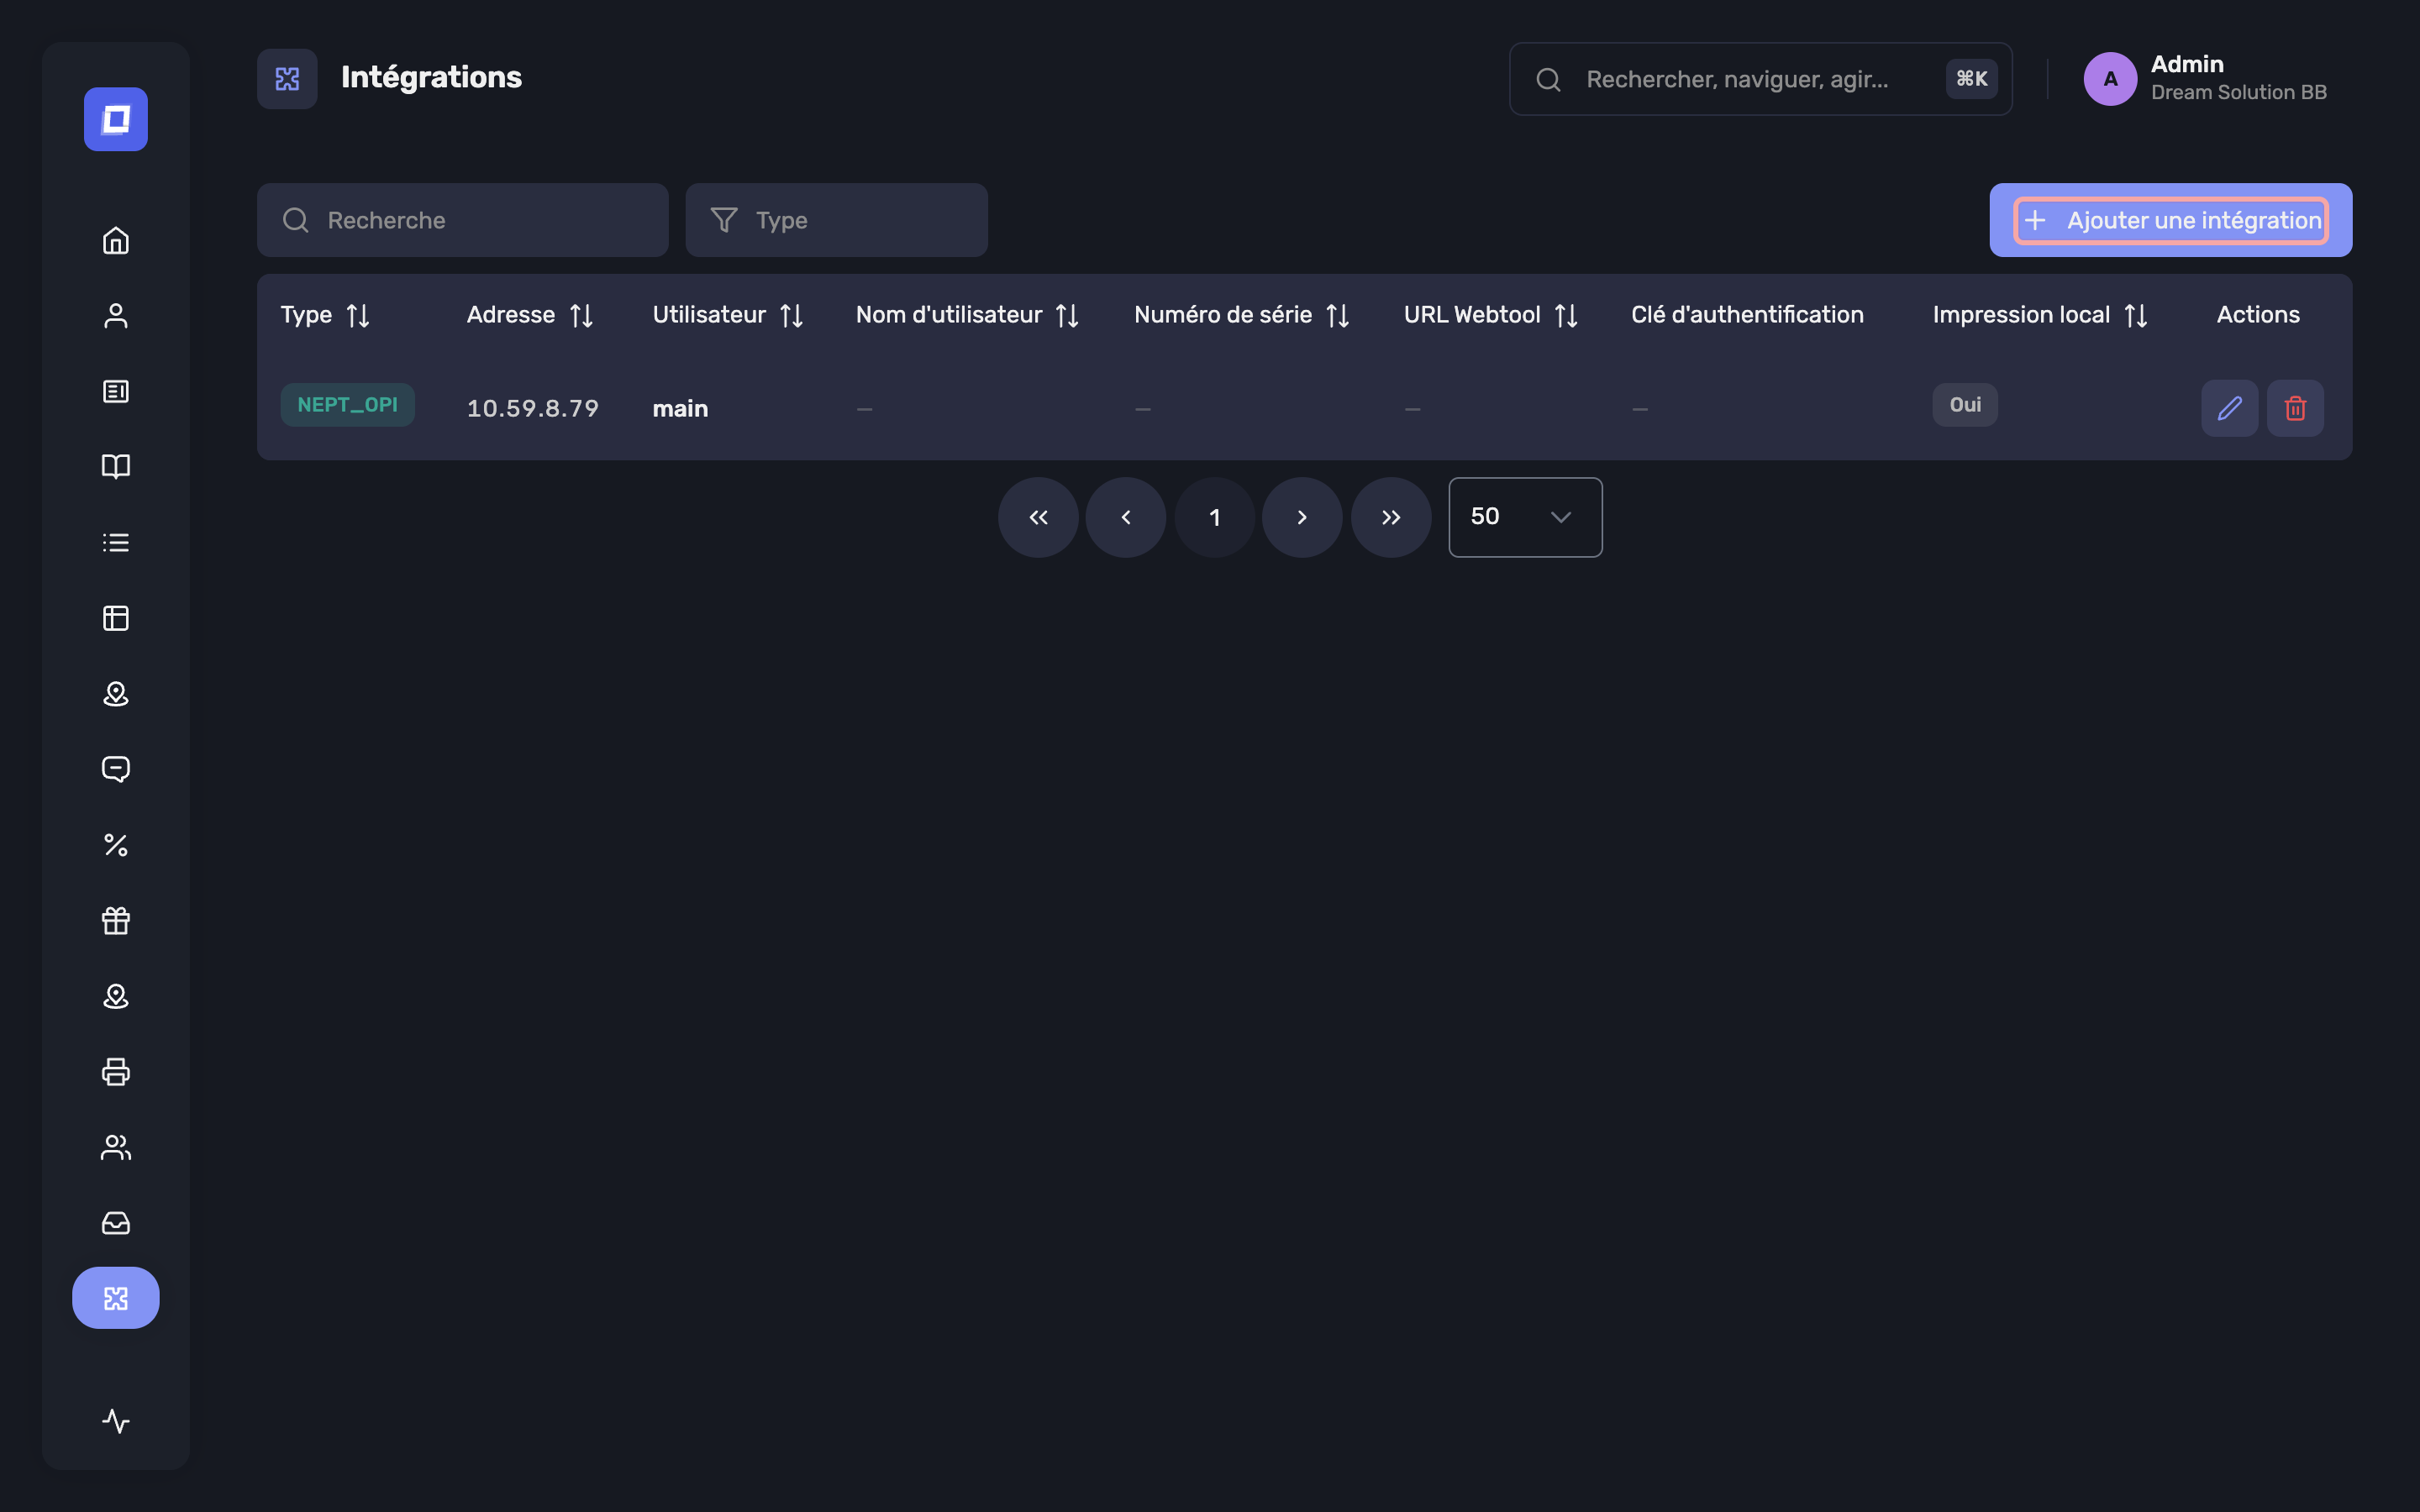Select page 1 in pagination
Screen dimensions: 2420x1512
(1214, 517)
